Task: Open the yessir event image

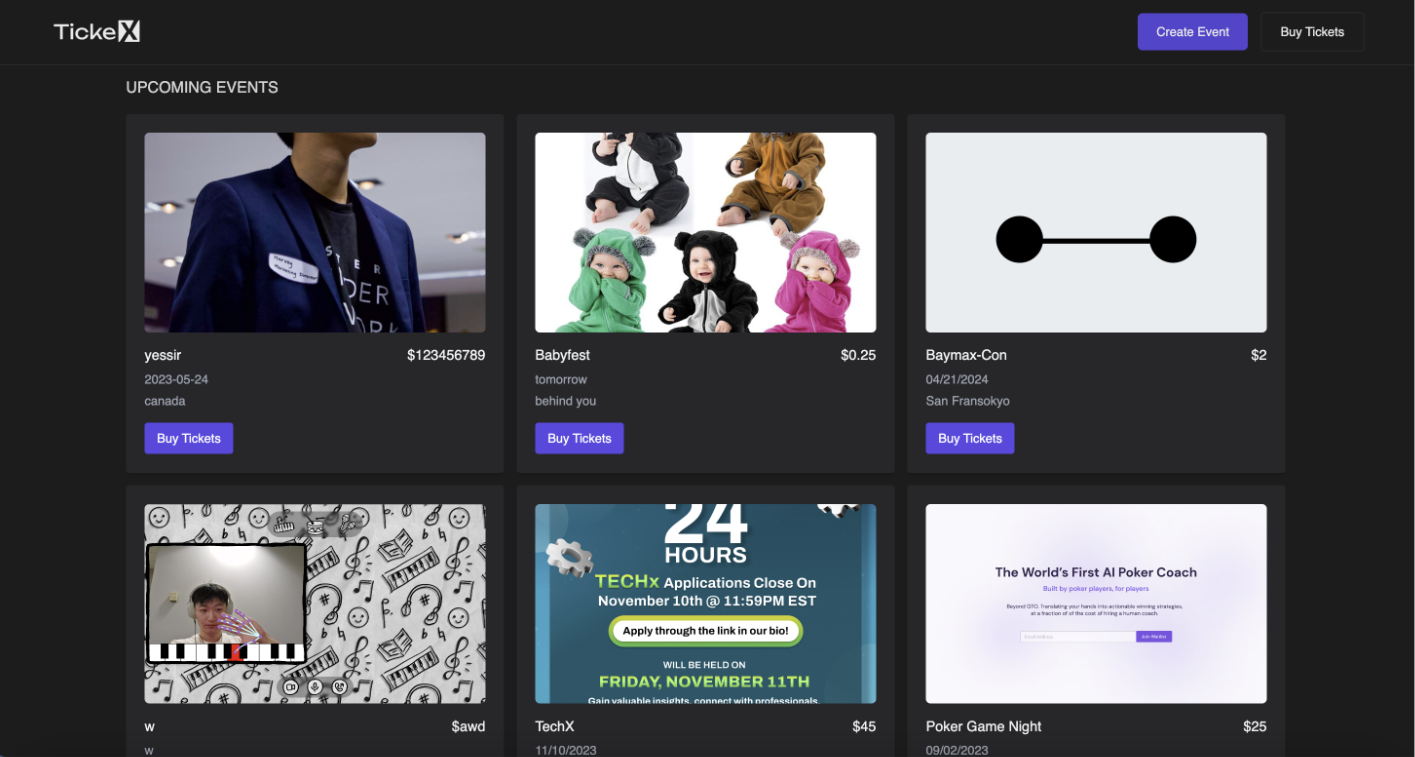Action: (315, 233)
